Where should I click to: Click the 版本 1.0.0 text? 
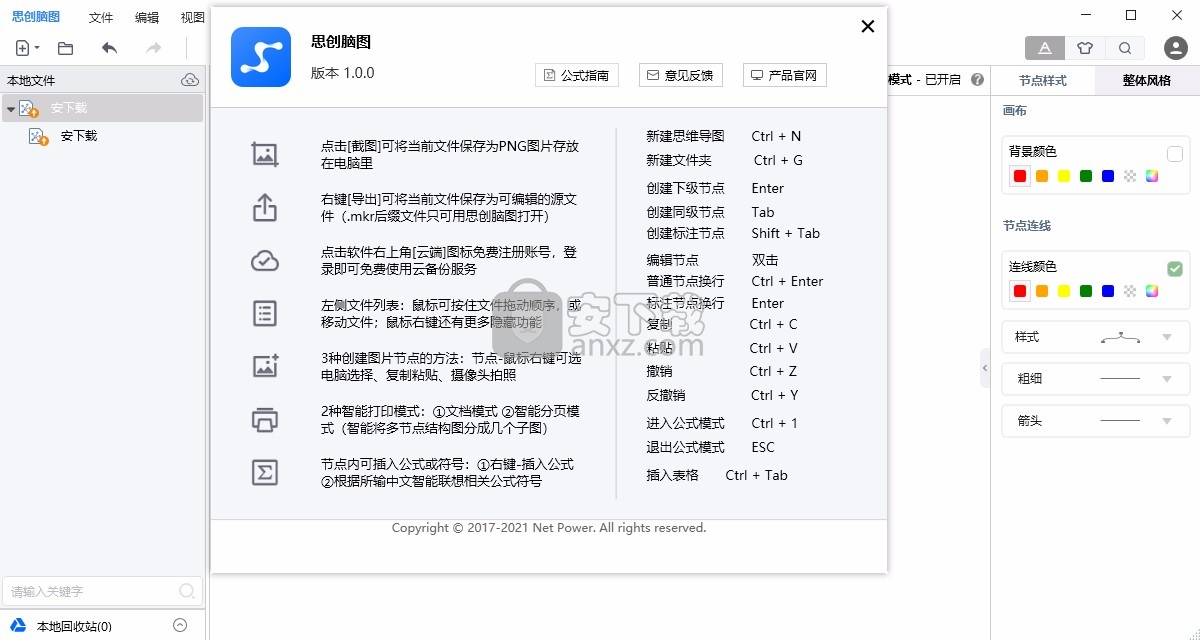click(342, 73)
